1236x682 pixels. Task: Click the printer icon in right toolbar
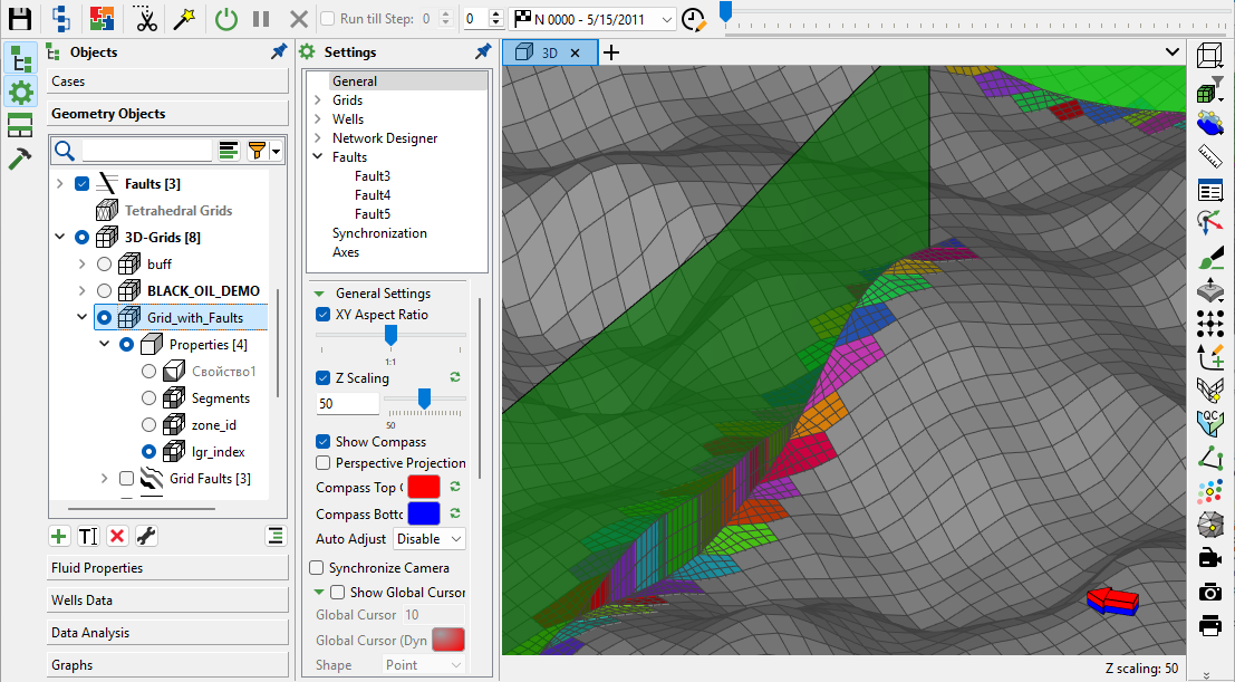click(x=1210, y=625)
